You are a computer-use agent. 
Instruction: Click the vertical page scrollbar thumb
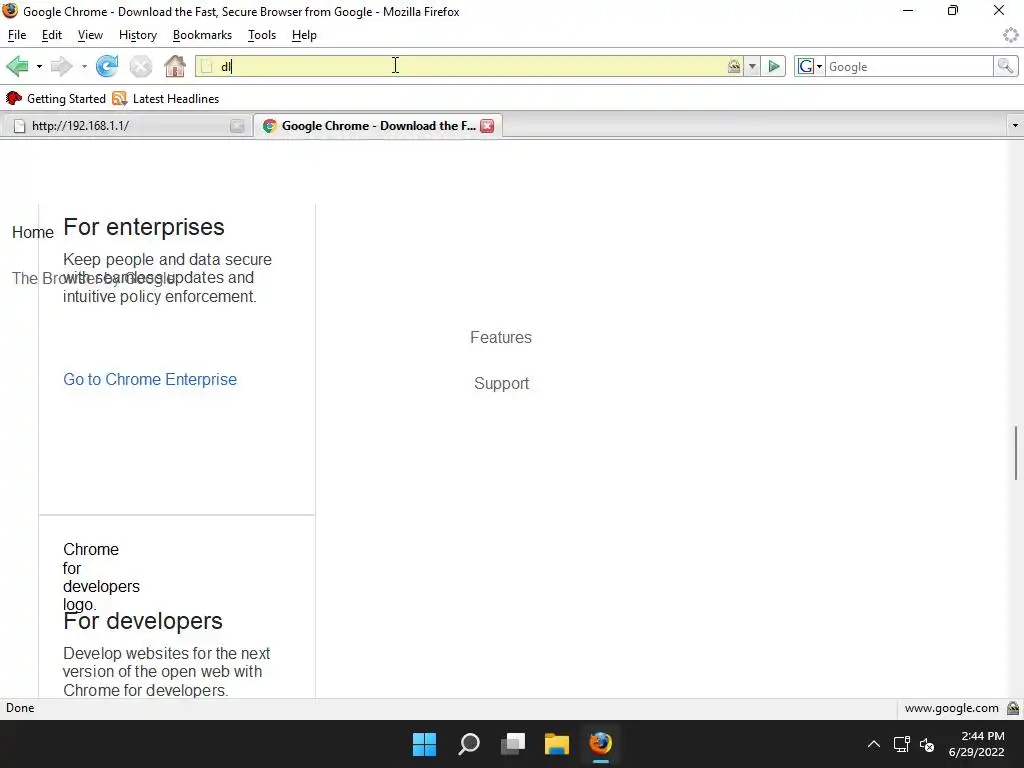tap(1016, 453)
